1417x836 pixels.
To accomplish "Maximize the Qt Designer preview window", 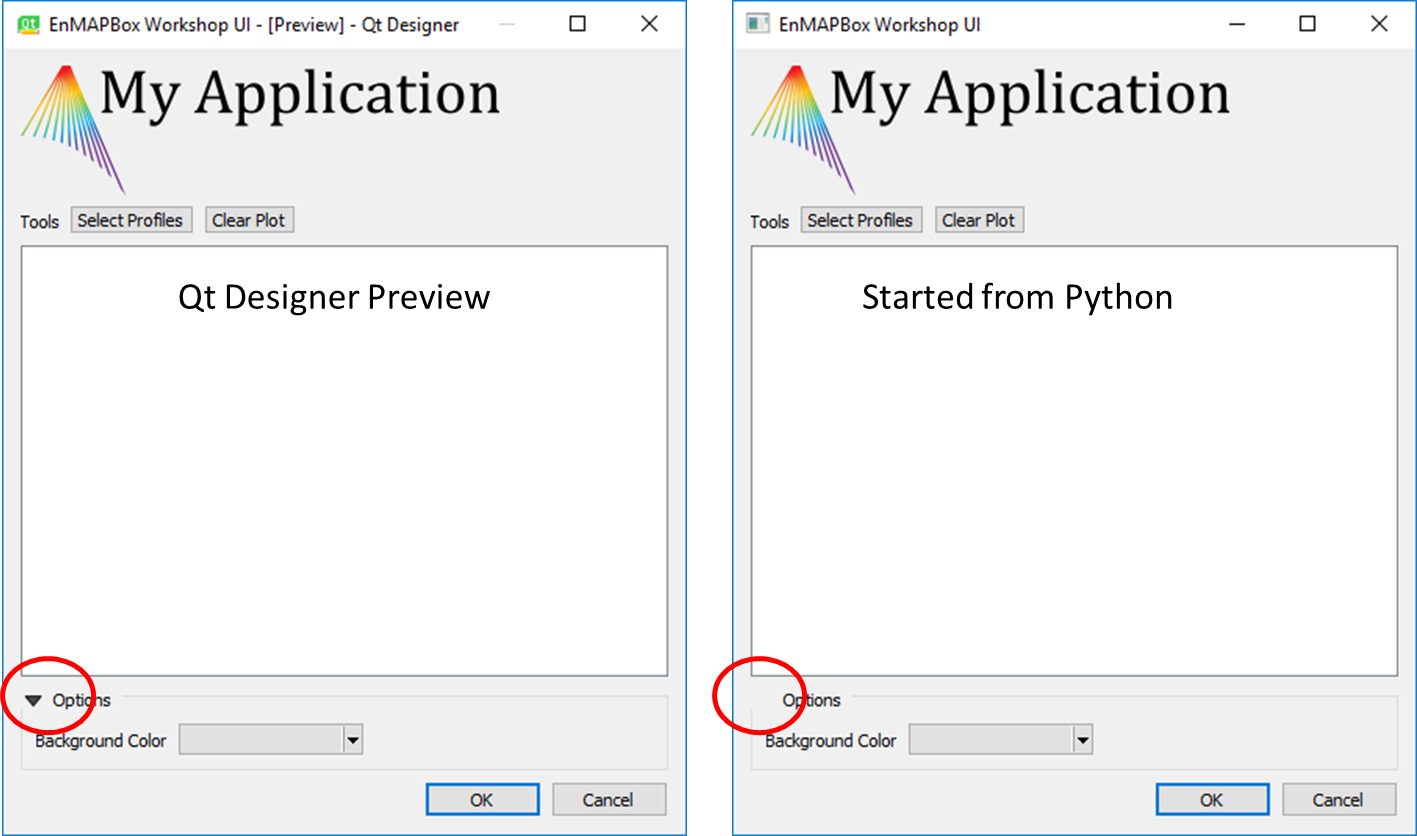I will point(577,24).
